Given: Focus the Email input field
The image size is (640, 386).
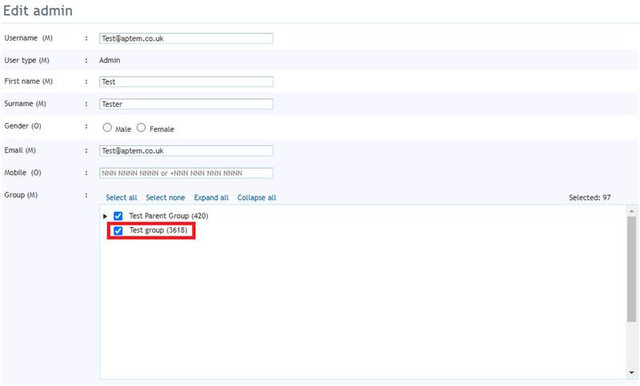Looking at the screenshot, I should click(186, 151).
